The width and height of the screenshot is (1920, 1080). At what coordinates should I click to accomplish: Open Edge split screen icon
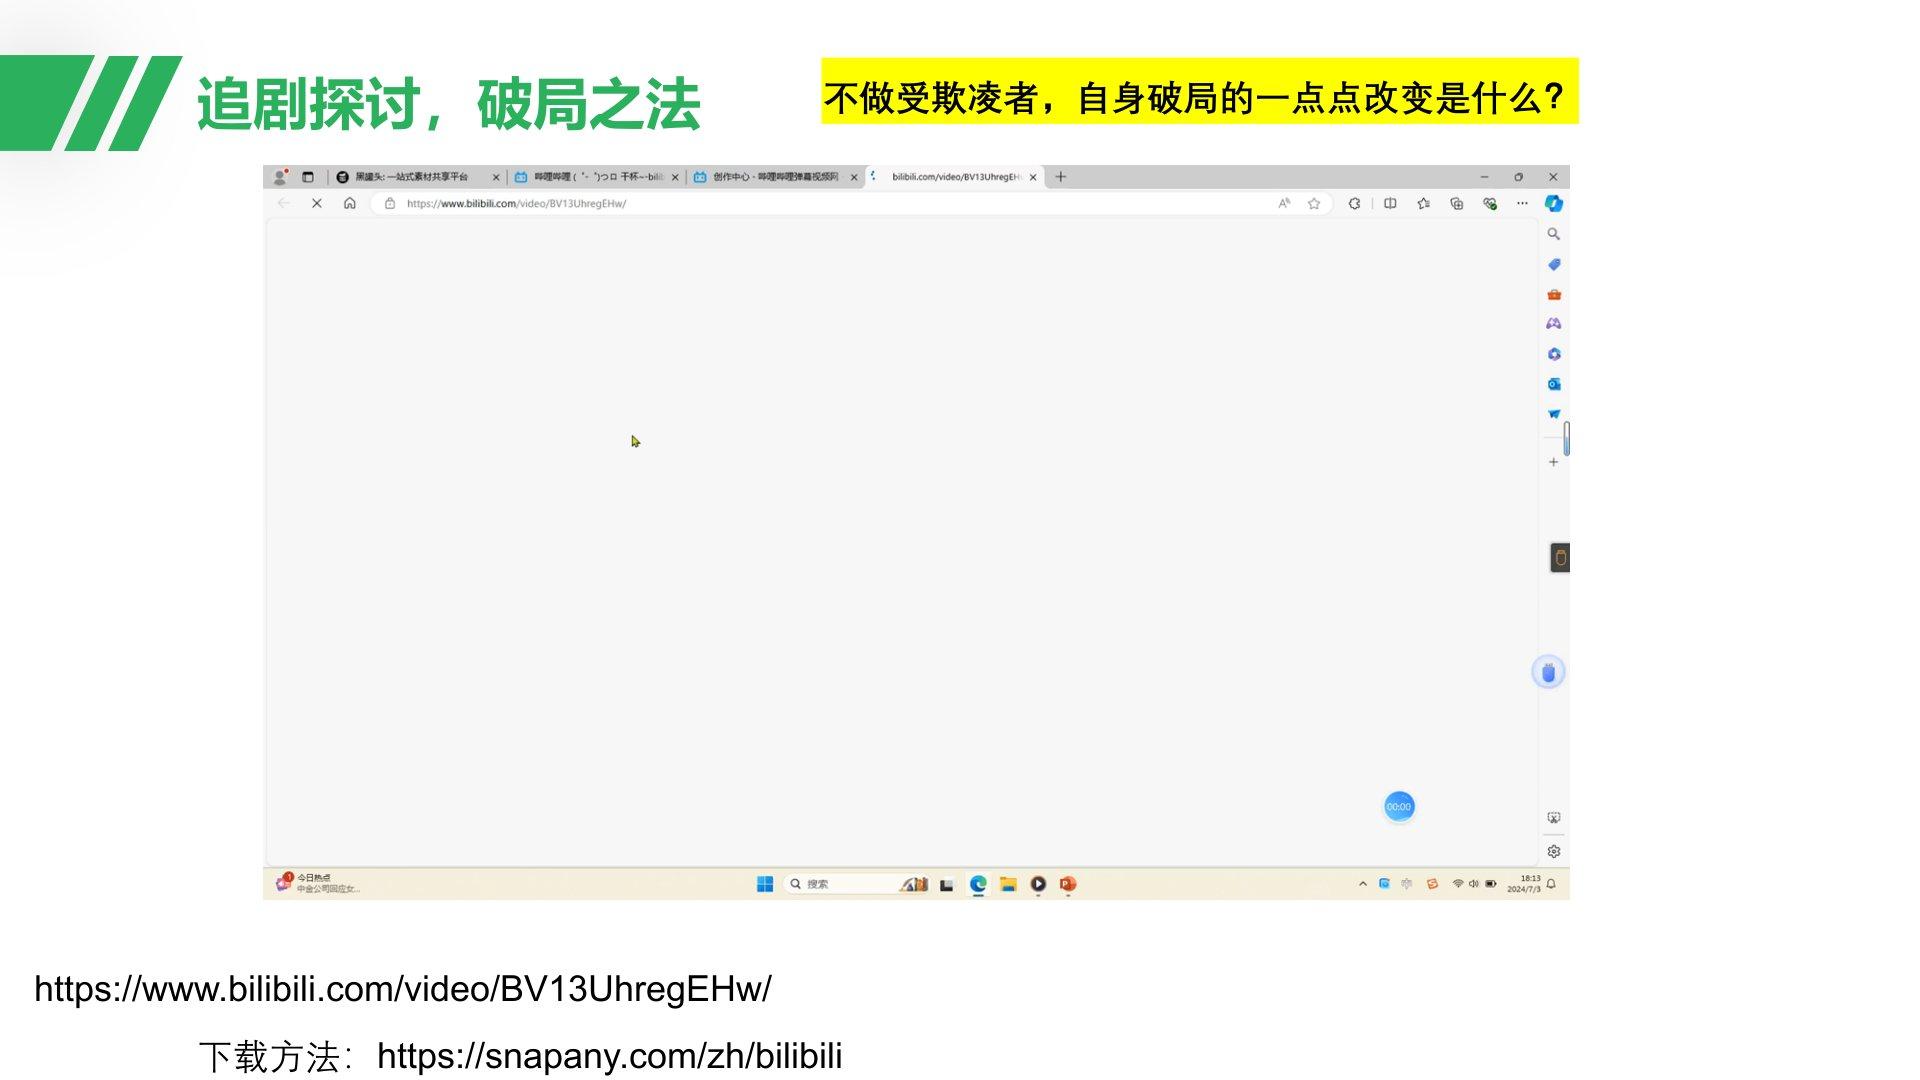click(1390, 203)
